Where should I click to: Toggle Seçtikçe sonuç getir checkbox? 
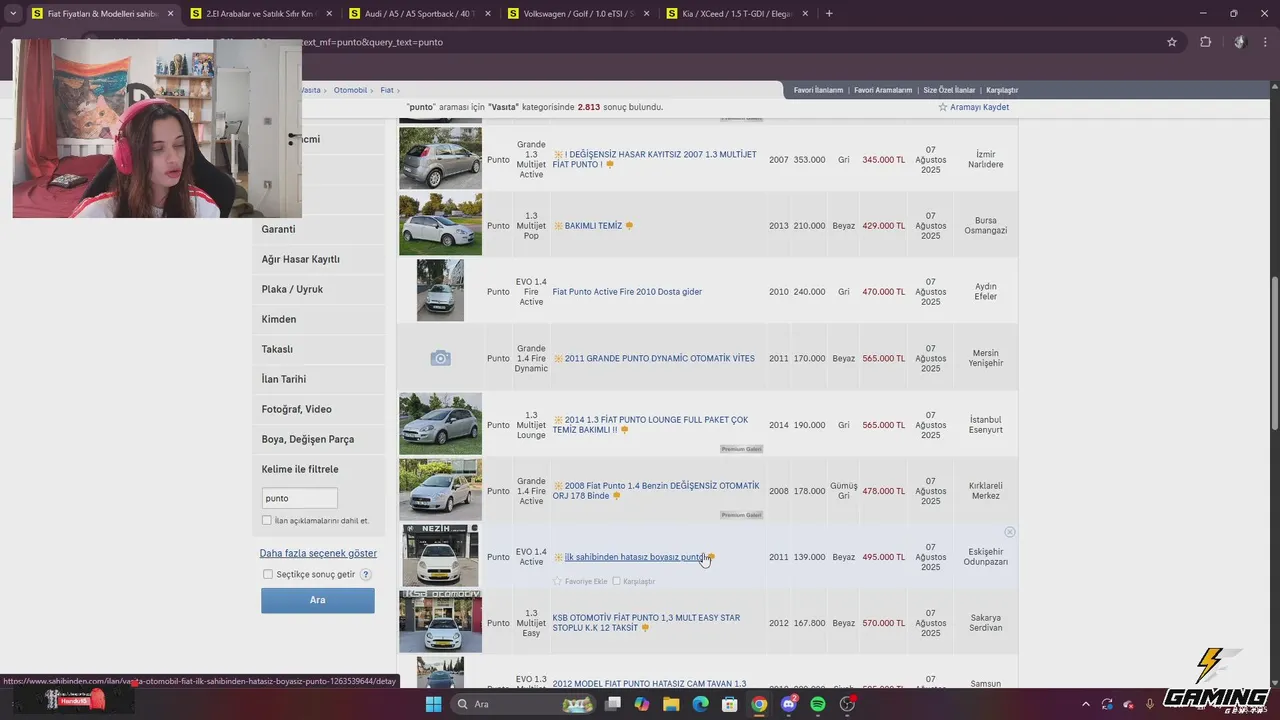coord(268,574)
